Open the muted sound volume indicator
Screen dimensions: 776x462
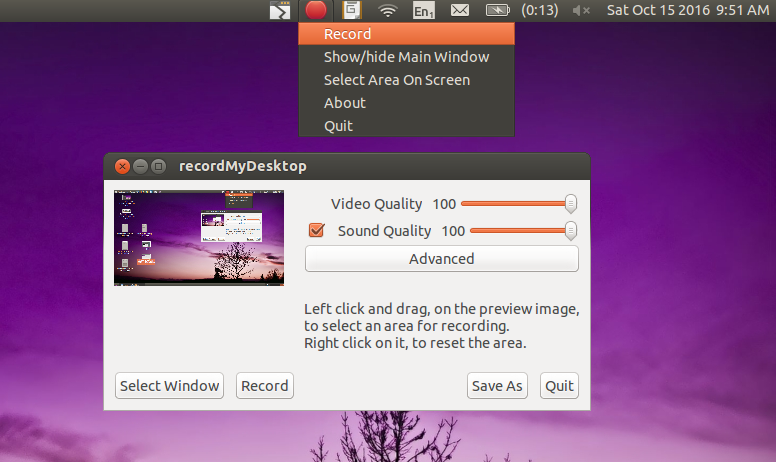pyautogui.click(x=581, y=10)
